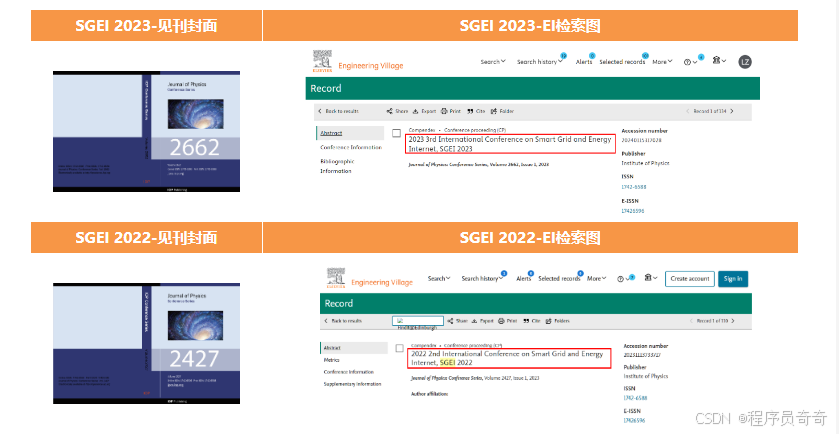Viewport: 839px width, 434px height.
Task: Select Supplementary Information tab in SGEI 2022
Action: pos(353,384)
